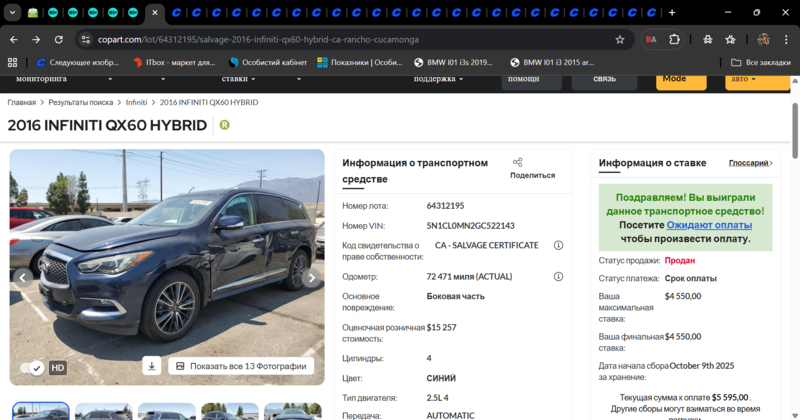The height and width of the screenshot is (420, 800).
Task: Click the scrollbar down arrow
Action: 794,415
